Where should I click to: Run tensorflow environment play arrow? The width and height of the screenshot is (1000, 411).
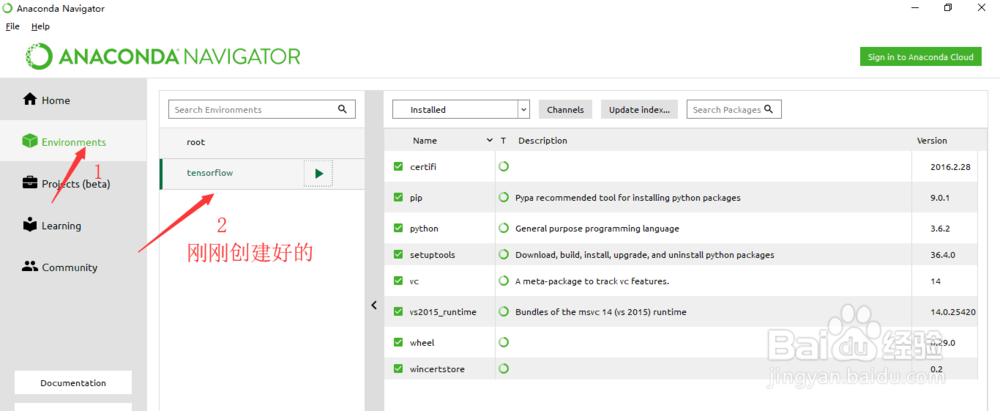click(x=319, y=173)
